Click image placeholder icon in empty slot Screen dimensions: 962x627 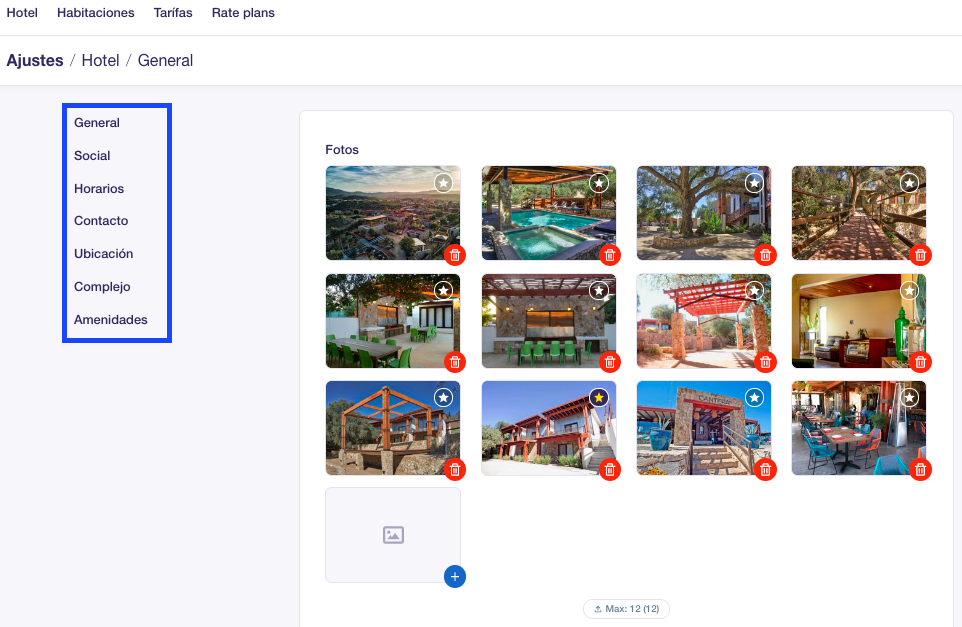coord(393,535)
